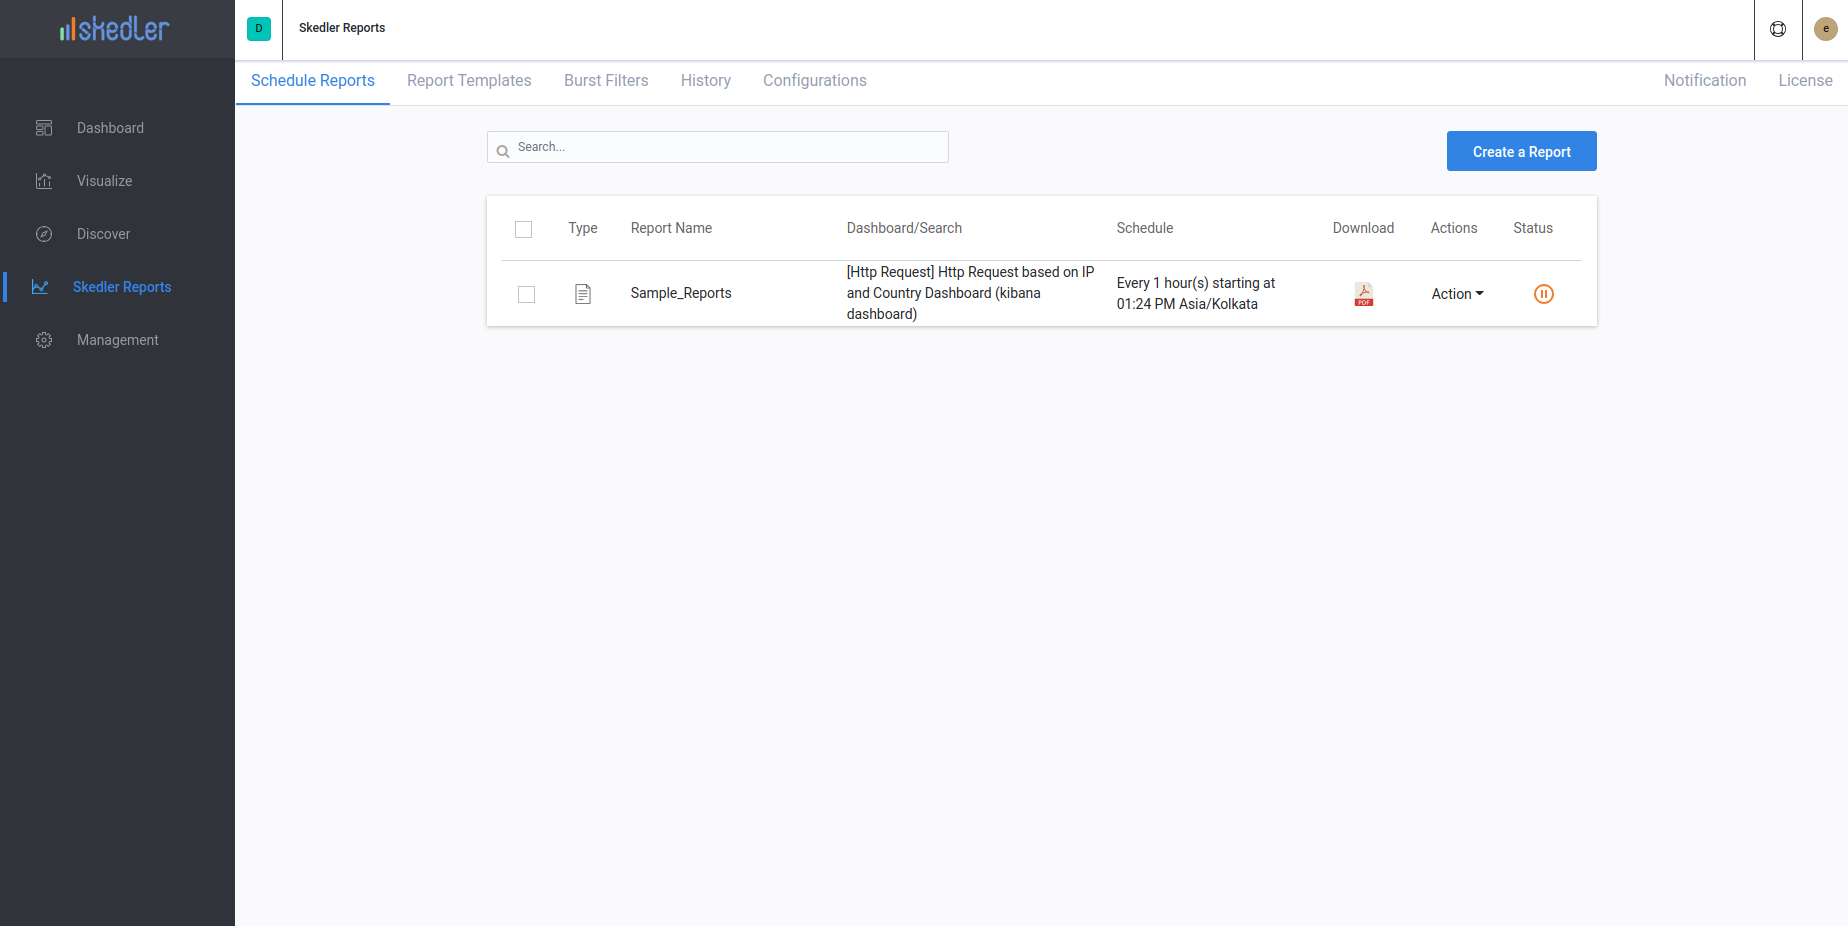Screen dimensions: 1848x926
Task: Open the Burst Filters tab
Action: pos(606,81)
